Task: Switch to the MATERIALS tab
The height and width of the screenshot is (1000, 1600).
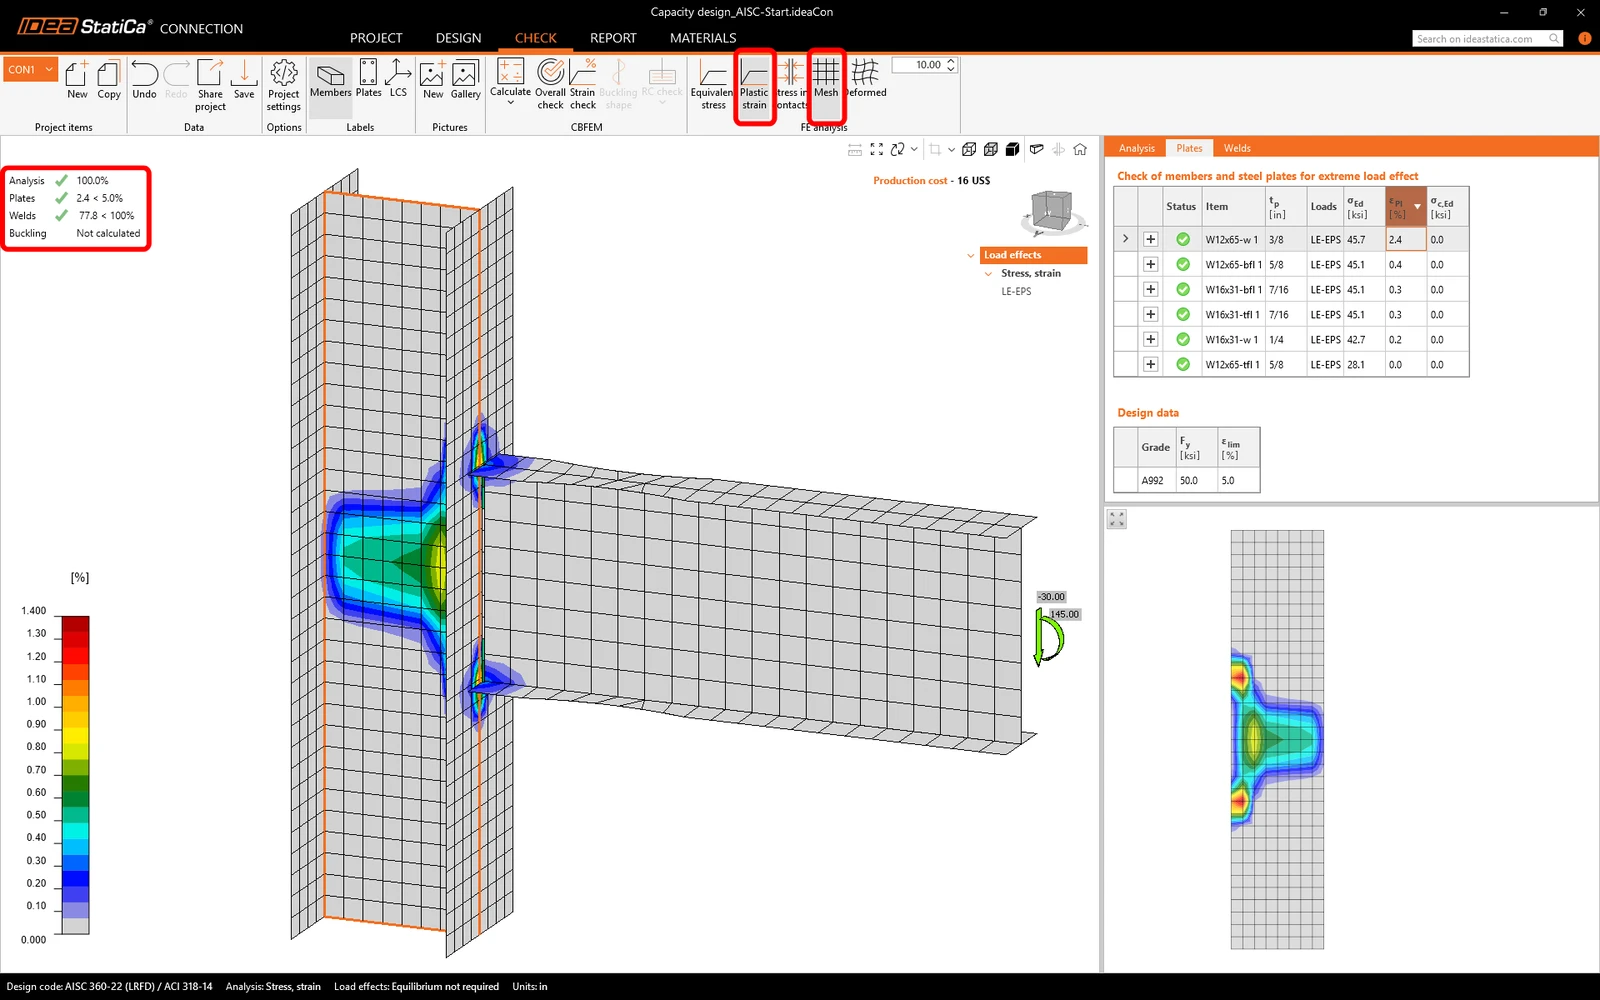Action: coord(703,38)
